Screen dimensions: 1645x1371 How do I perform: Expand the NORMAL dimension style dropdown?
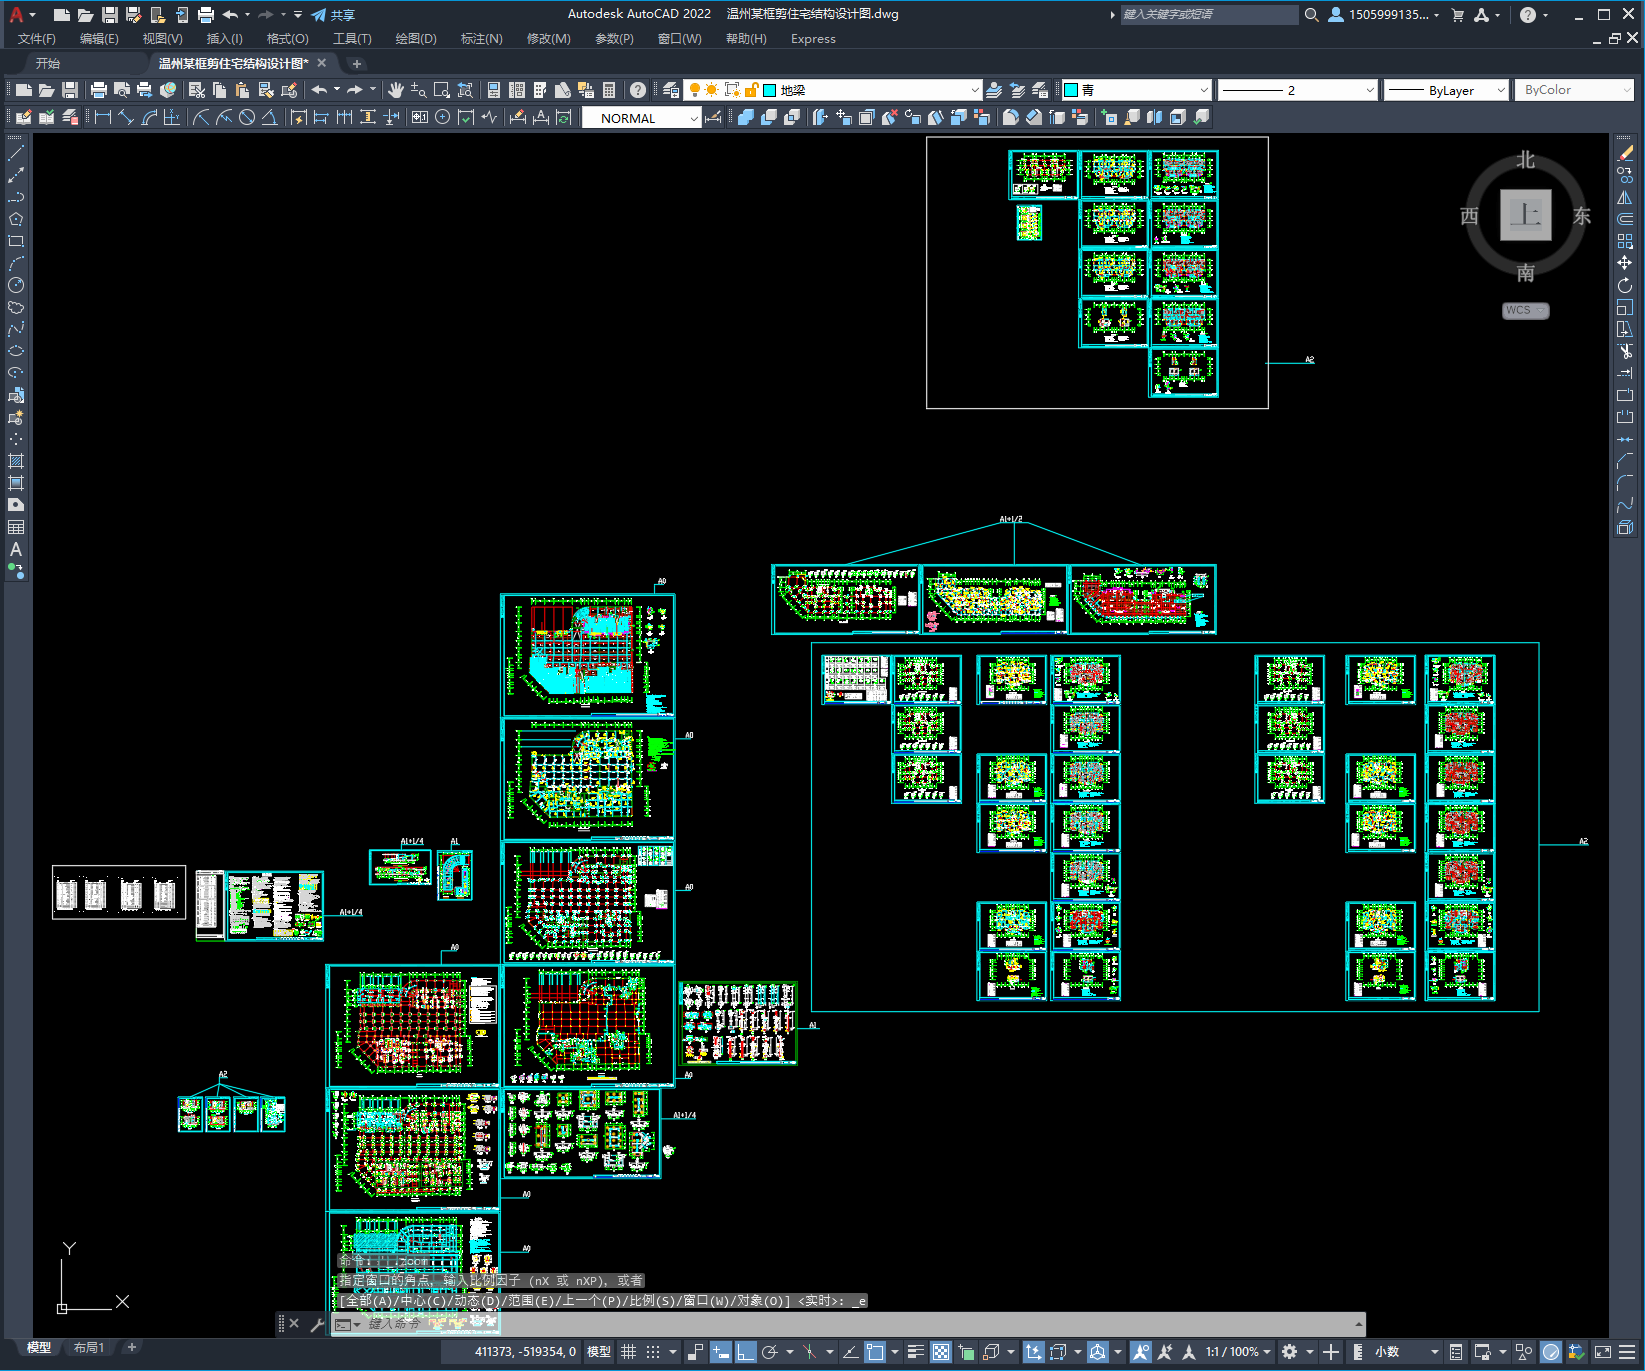[x=693, y=118]
